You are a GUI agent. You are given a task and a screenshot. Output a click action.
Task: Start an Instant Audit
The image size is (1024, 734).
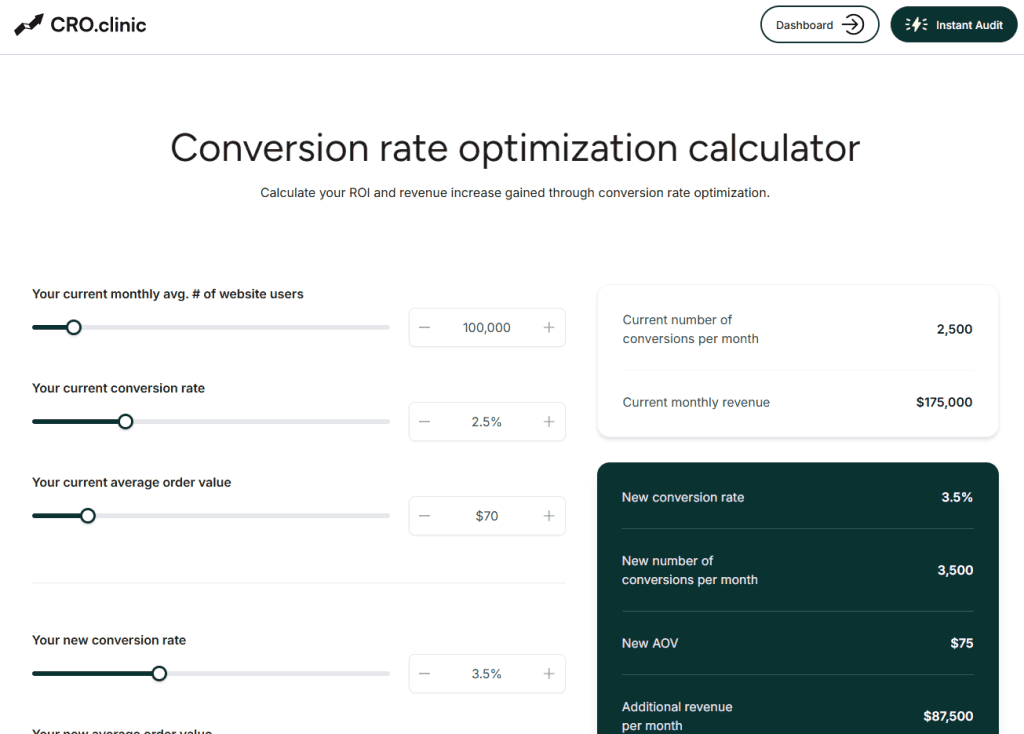pos(953,25)
